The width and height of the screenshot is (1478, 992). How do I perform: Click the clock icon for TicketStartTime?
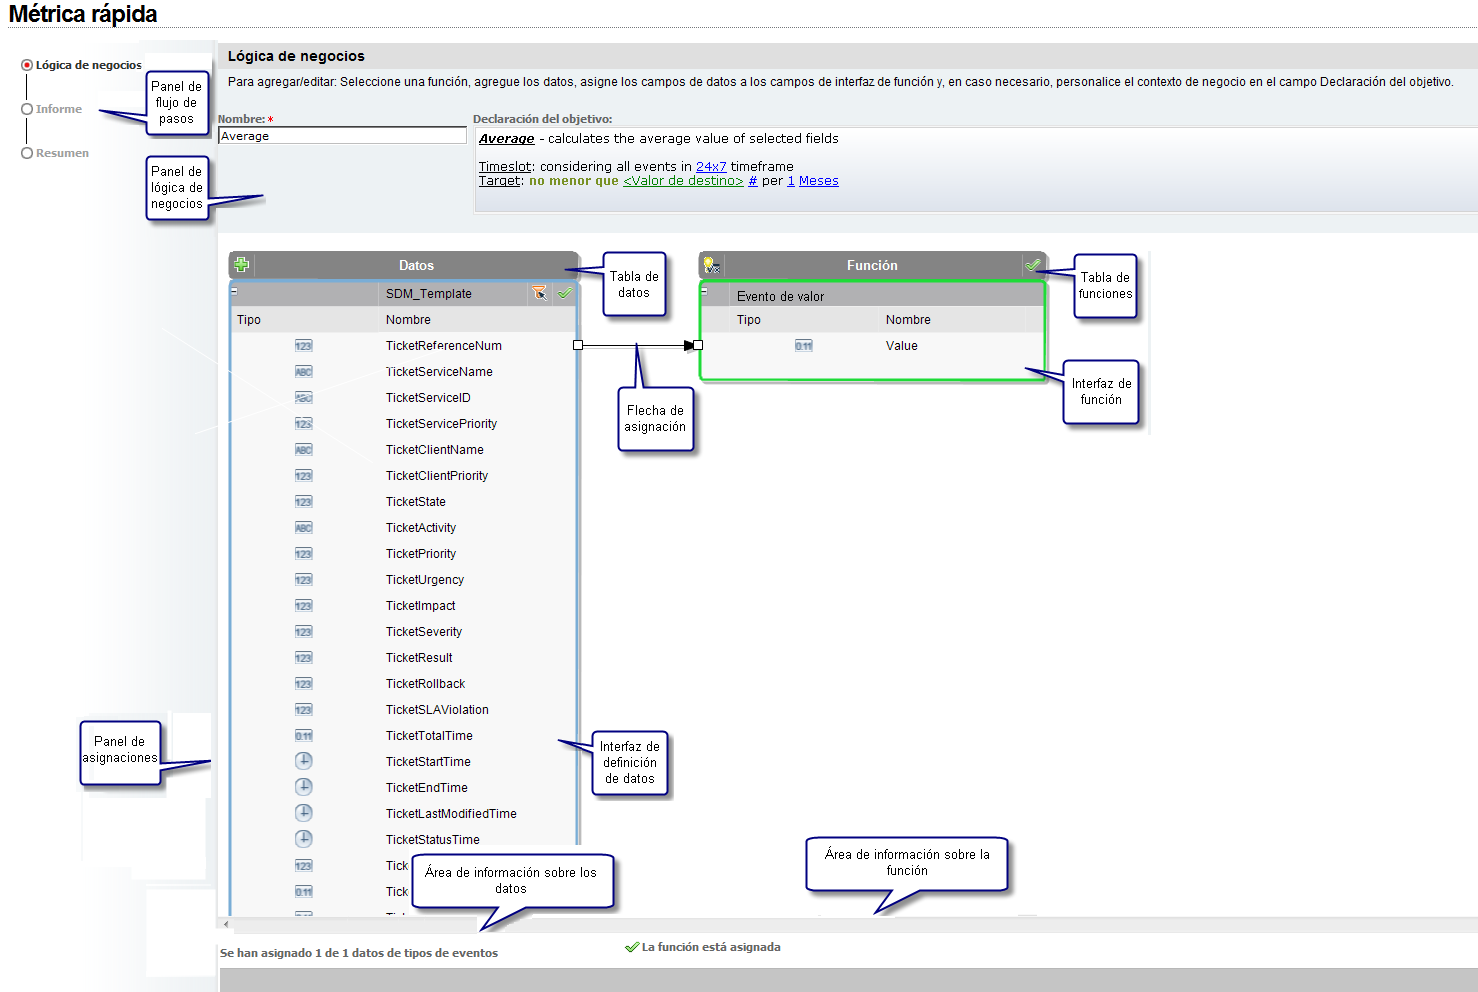click(304, 761)
